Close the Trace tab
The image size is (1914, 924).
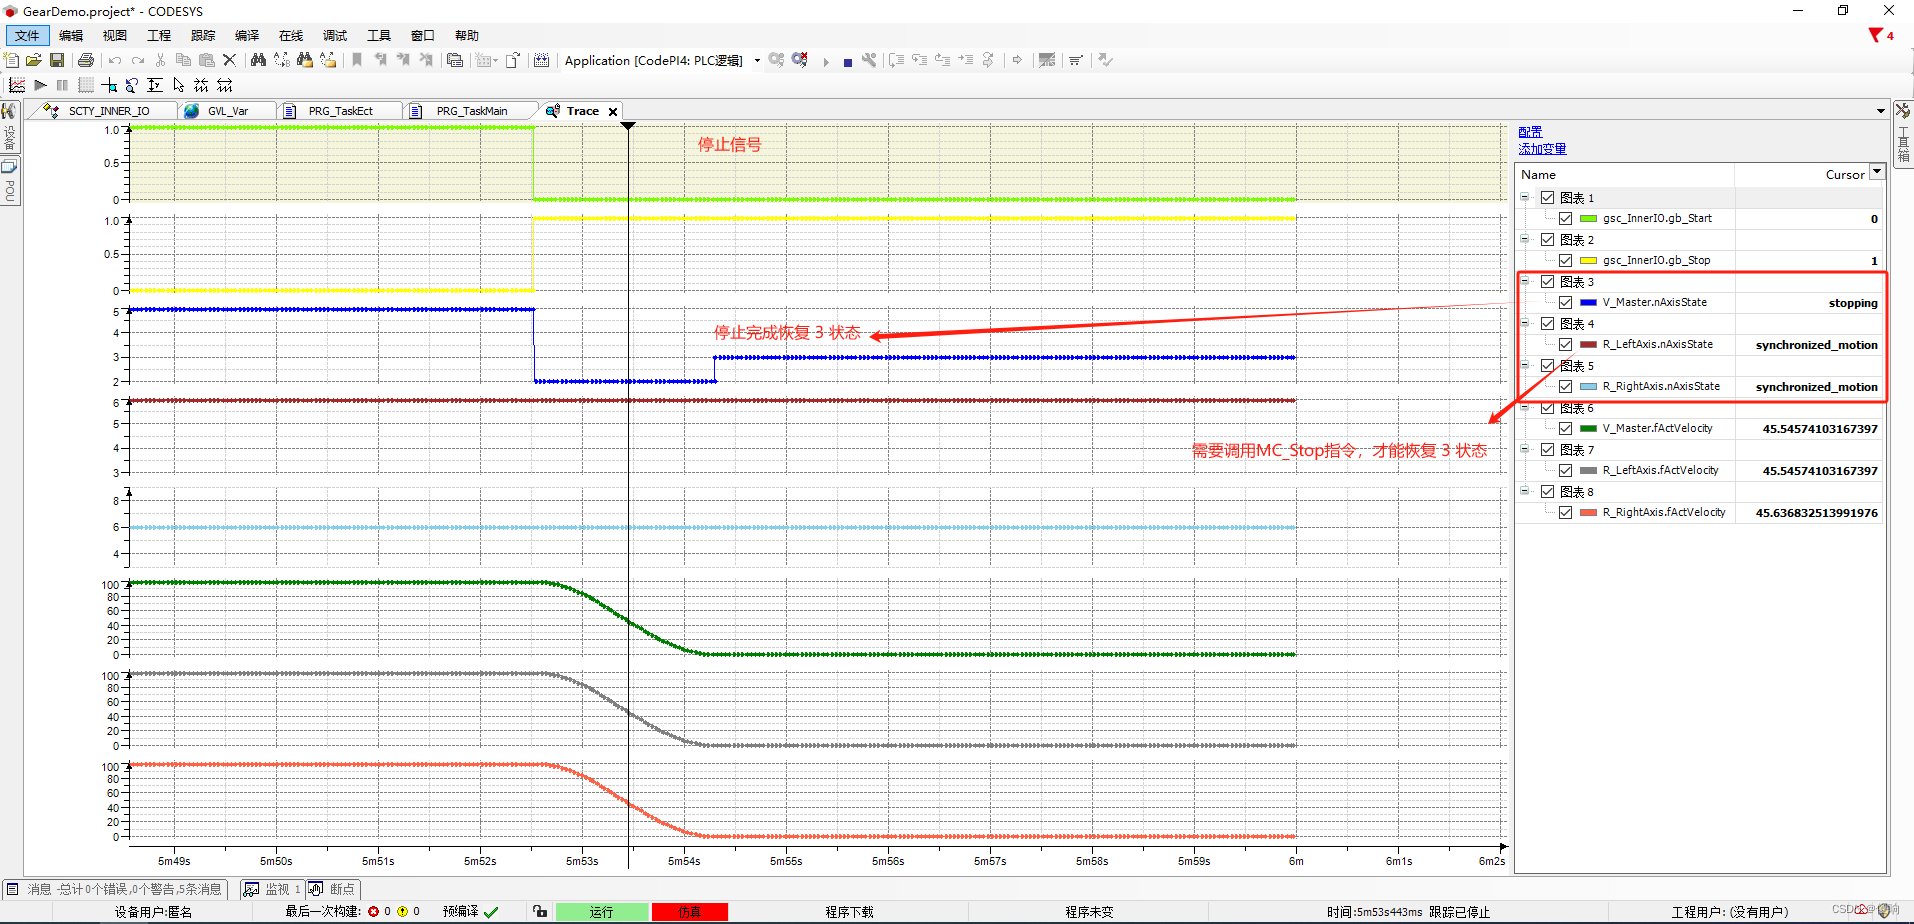click(613, 112)
